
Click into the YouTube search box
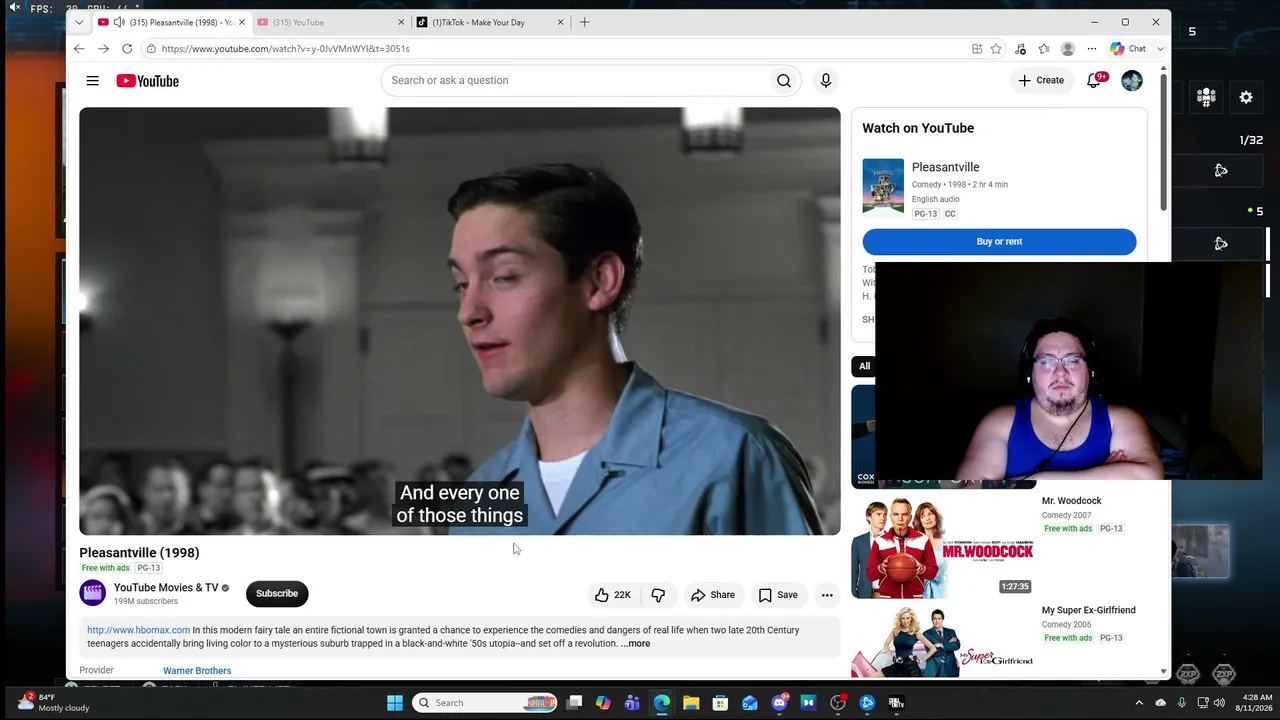click(x=575, y=81)
